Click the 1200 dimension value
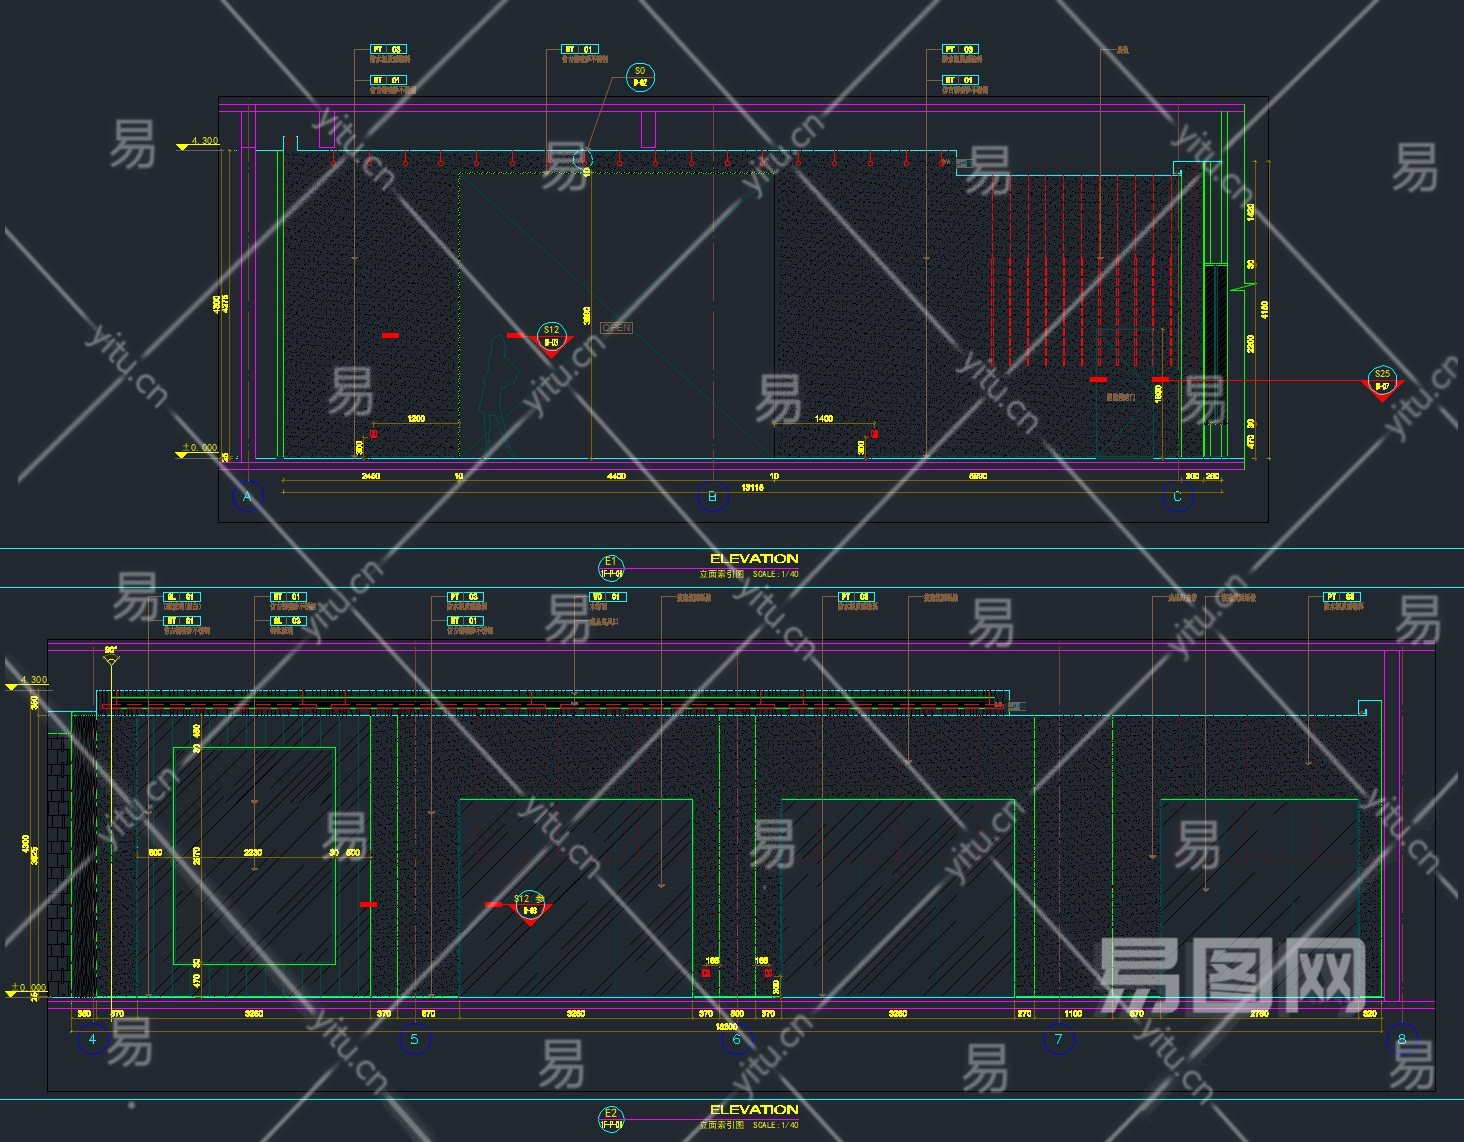The height and width of the screenshot is (1142, 1464). point(416,419)
